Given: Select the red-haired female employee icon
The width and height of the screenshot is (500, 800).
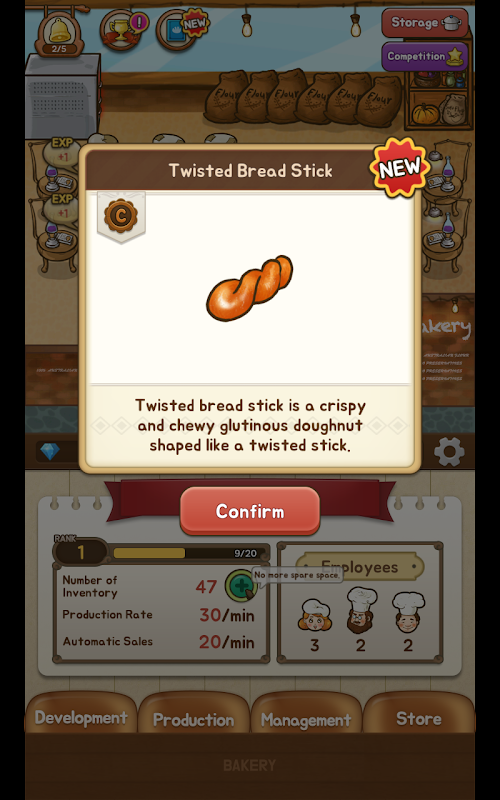Looking at the screenshot, I should point(314,615).
